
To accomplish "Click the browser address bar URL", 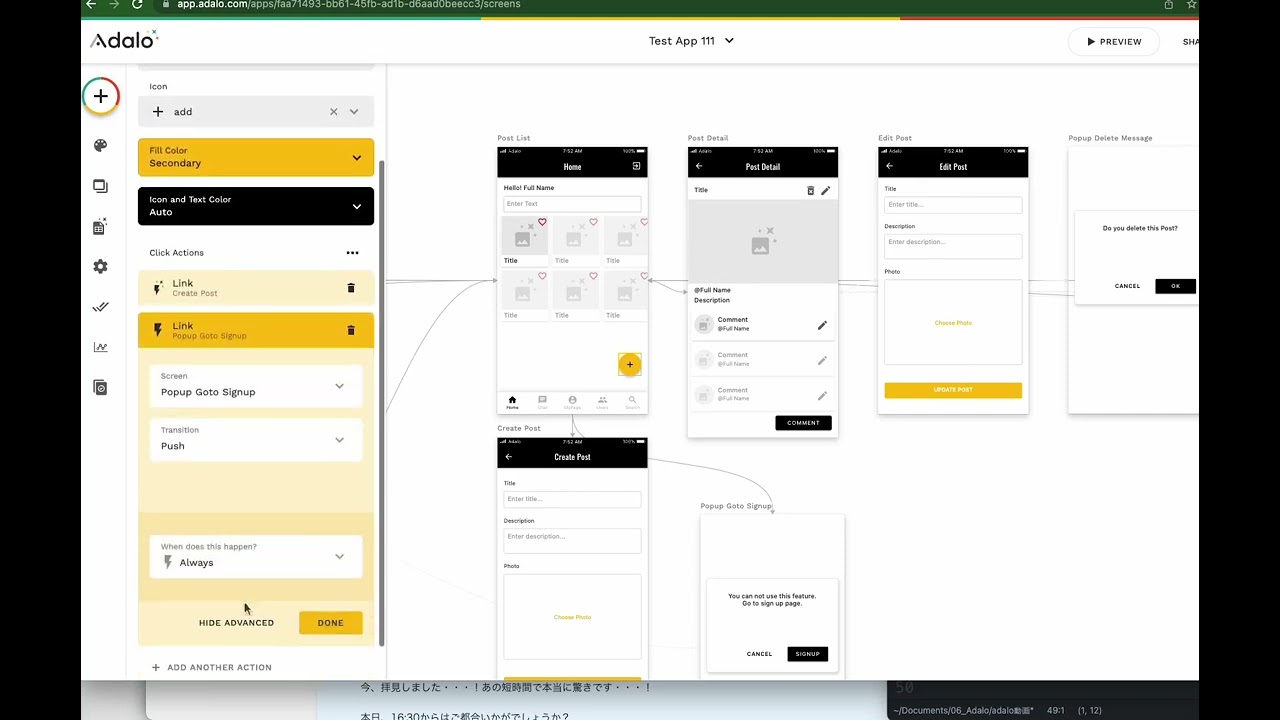I will (349, 5).
